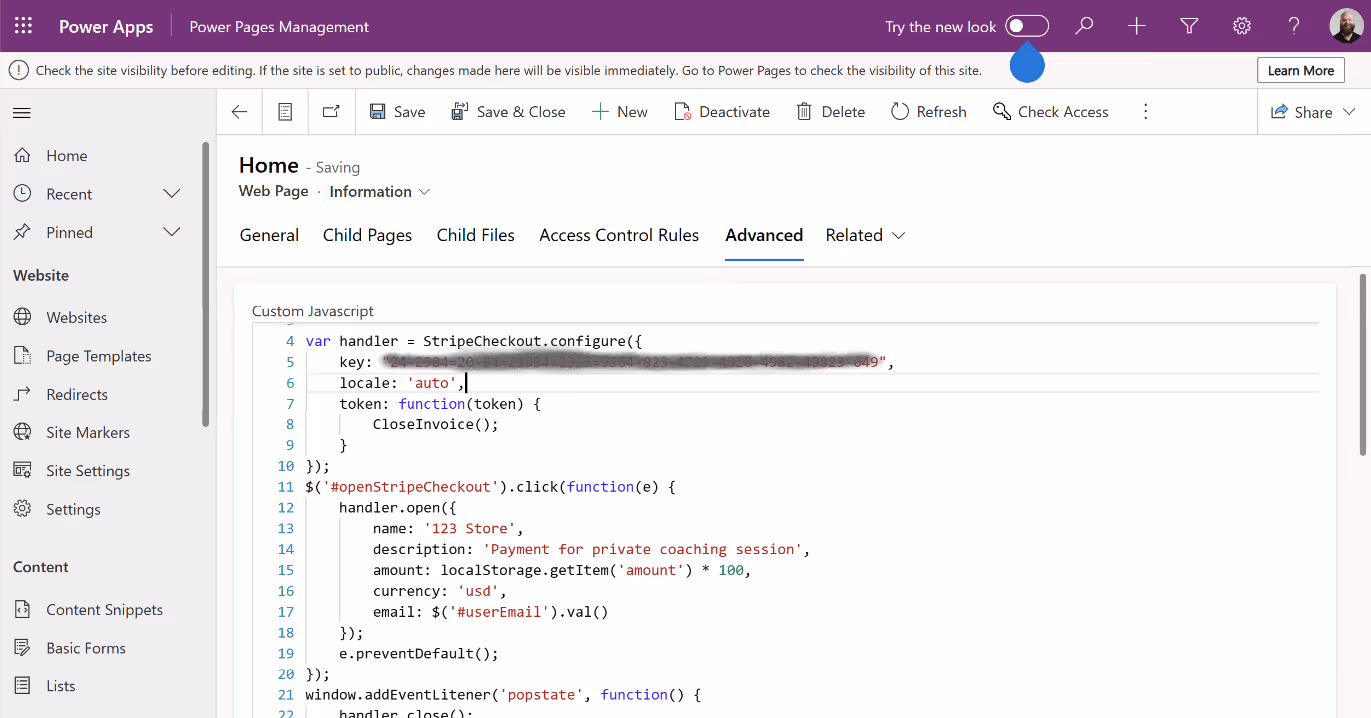Select the Advanced tab
1371x718 pixels.
(764, 235)
